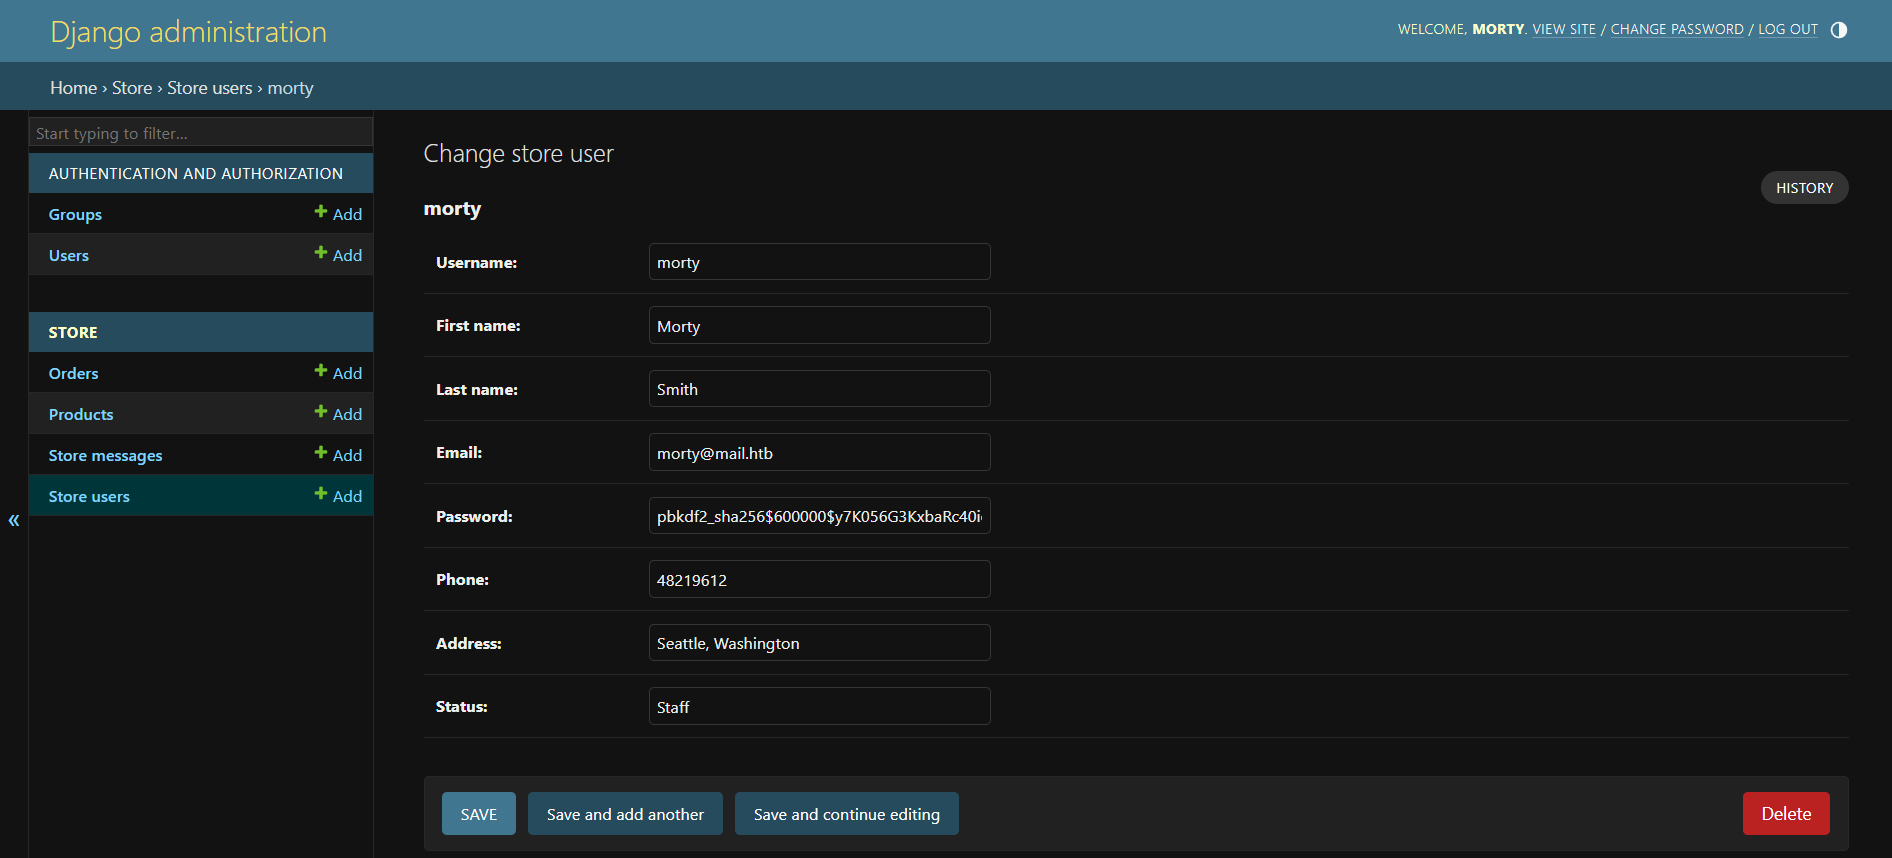Screen dimensions: 1892x858
Task: Click into the Last name field
Action: pyautogui.click(x=820, y=389)
